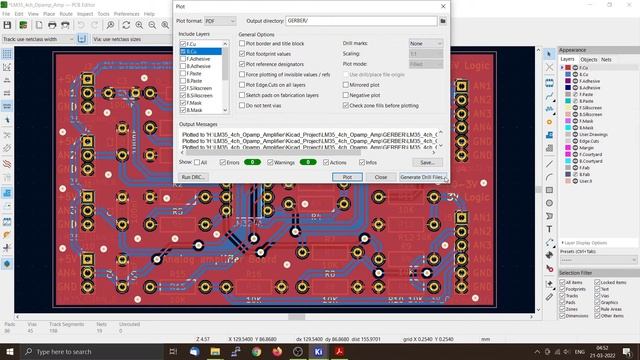Toggle Check zone fills before plotting
Image resolution: width=640 pixels, height=360 pixels.
tap(346, 105)
